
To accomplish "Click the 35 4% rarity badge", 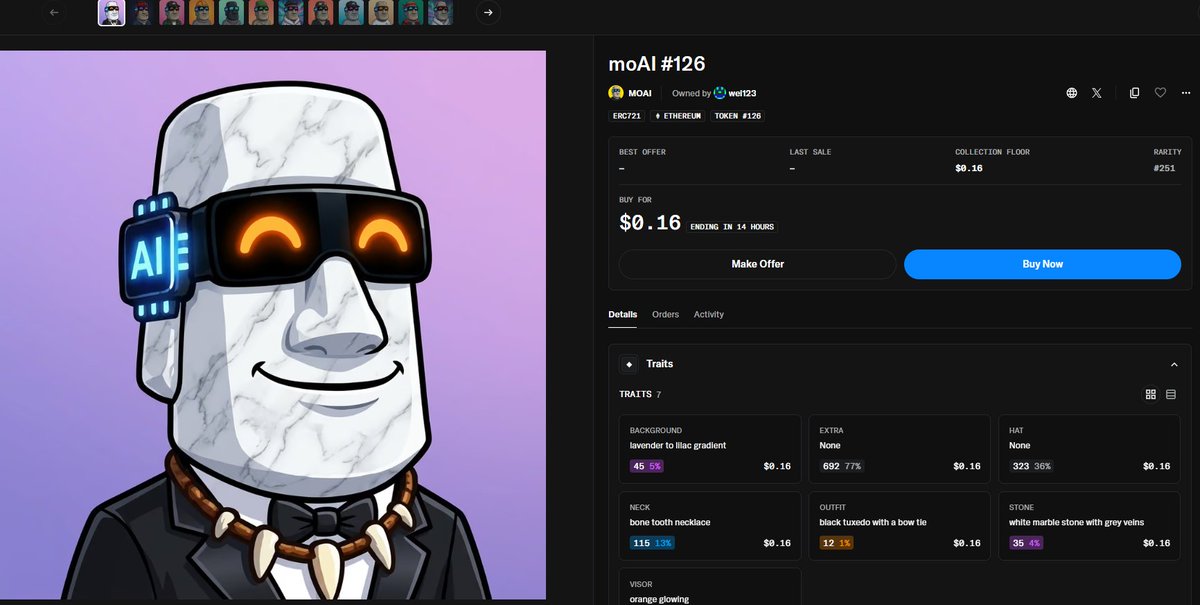I will [1025, 543].
